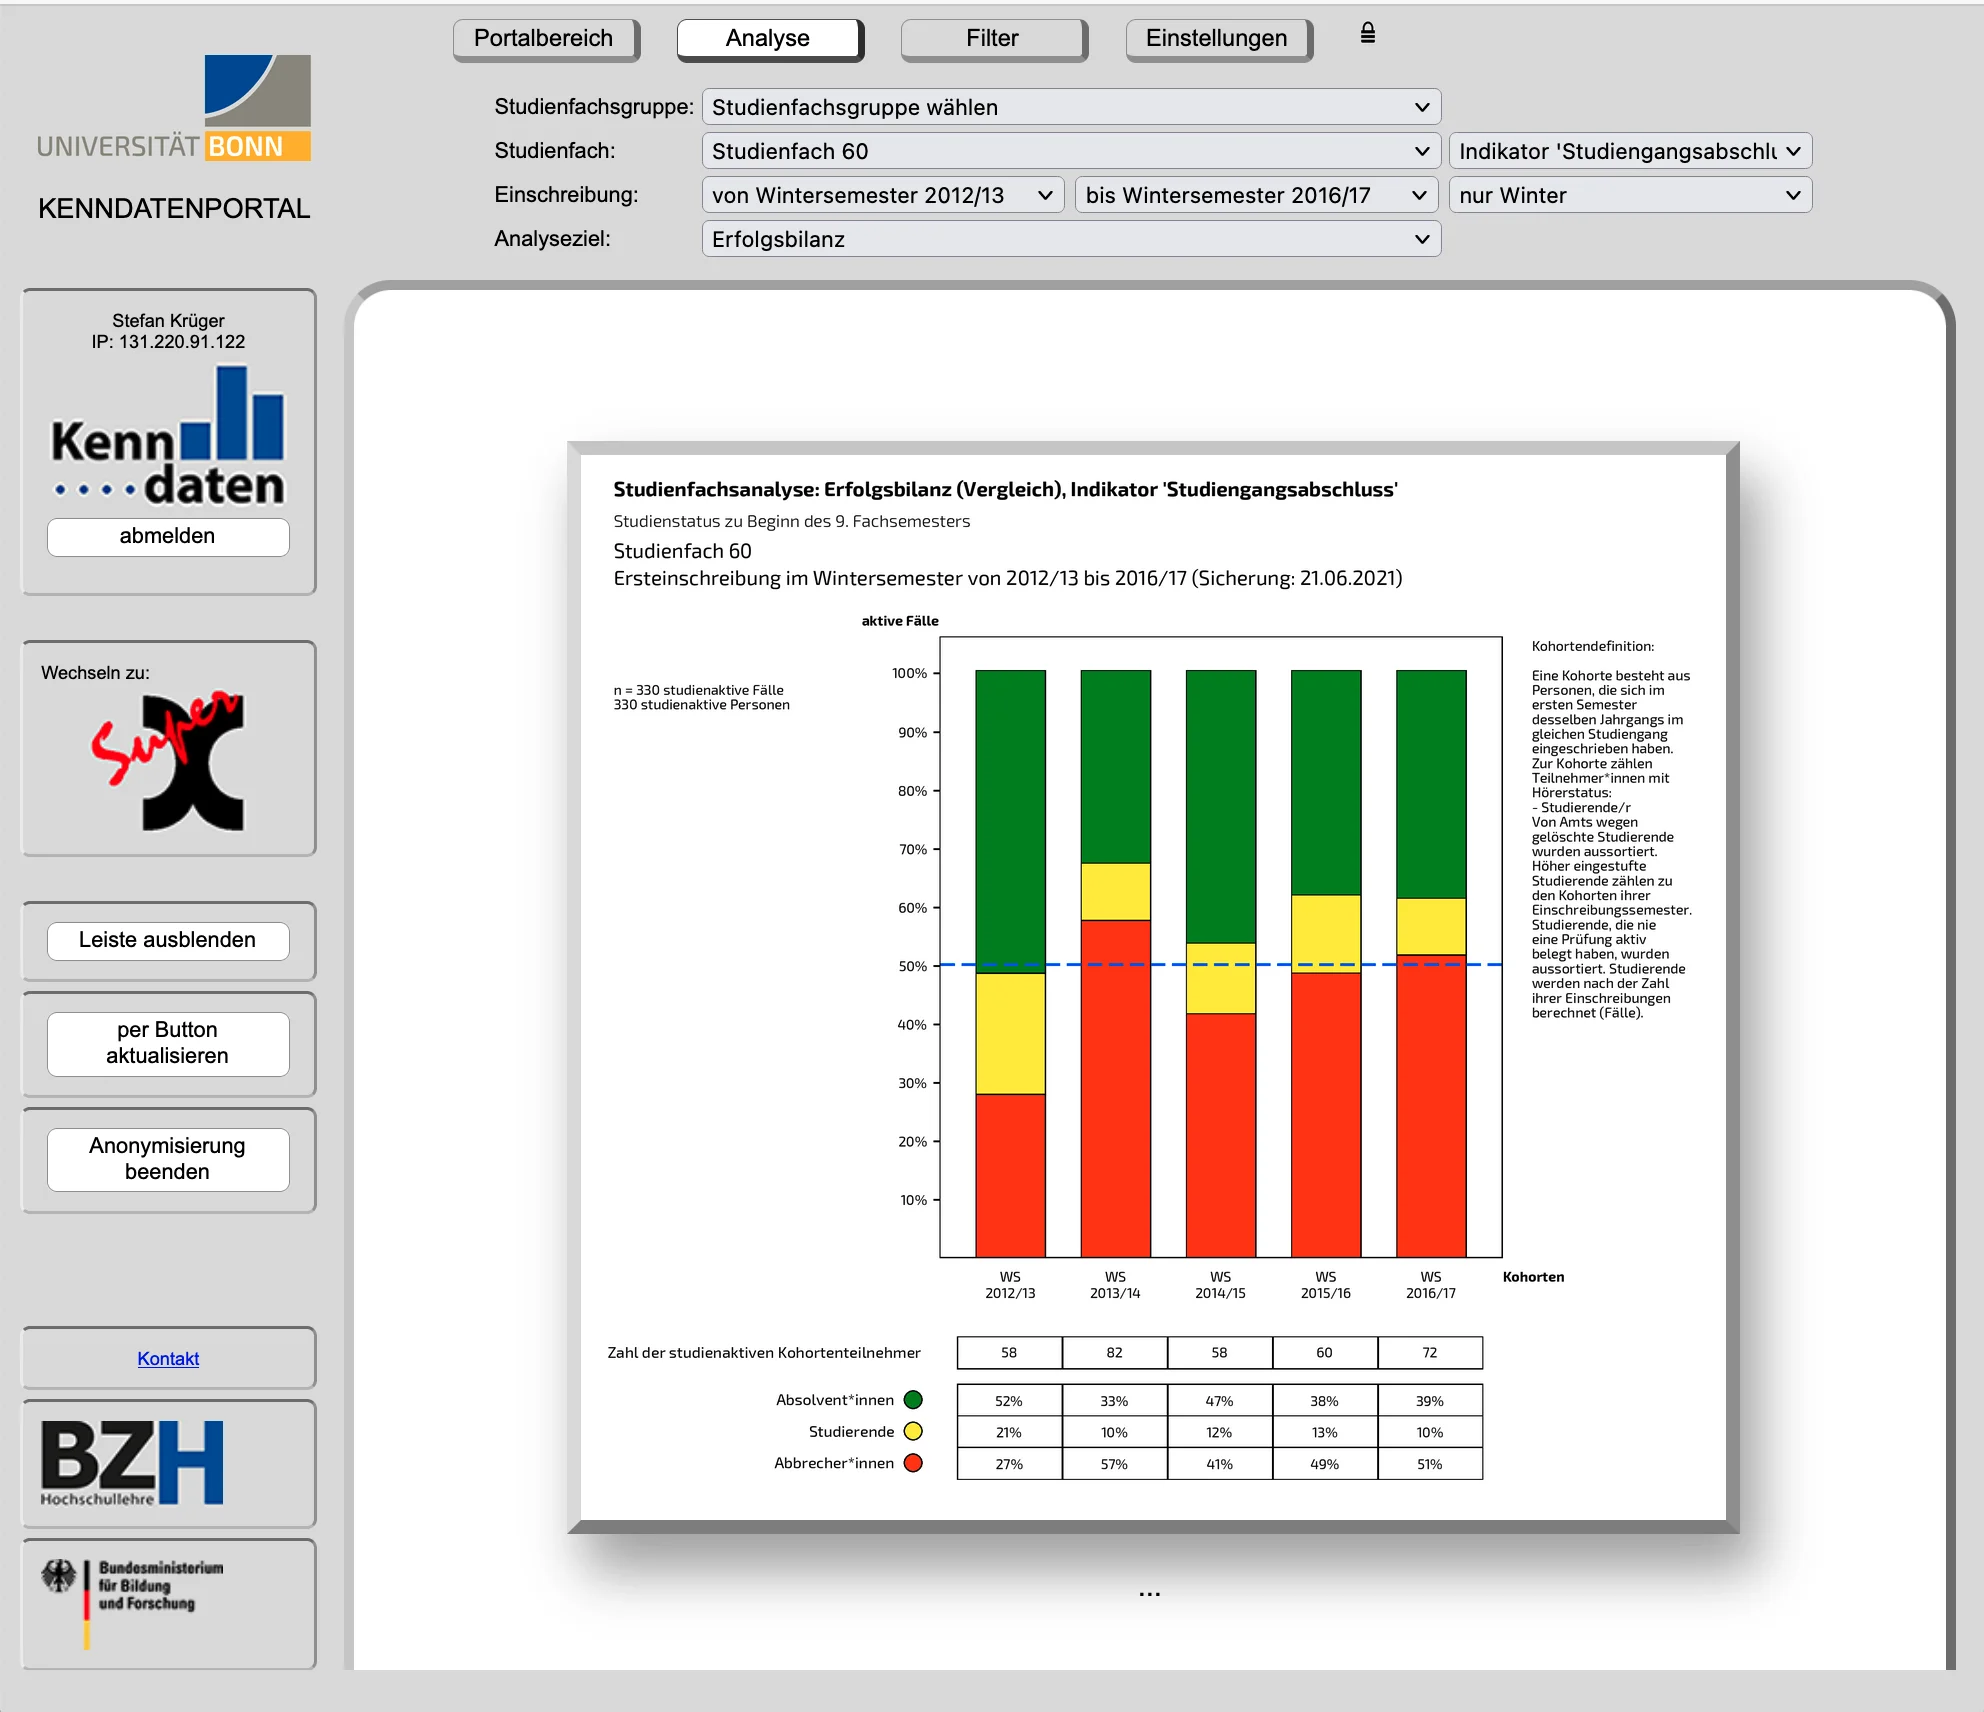Toggle Anonymisierung beenden
Viewport: 1984px width, 1712px height.
(x=168, y=1158)
